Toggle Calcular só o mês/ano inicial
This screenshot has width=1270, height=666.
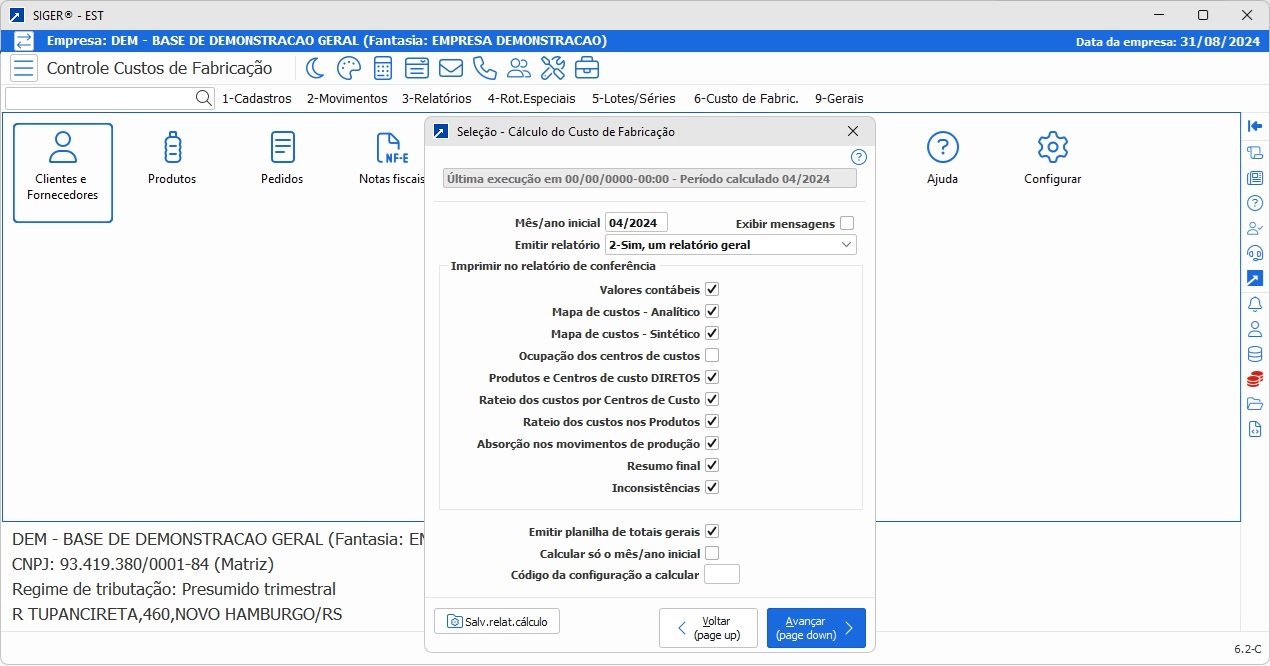(x=712, y=553)
